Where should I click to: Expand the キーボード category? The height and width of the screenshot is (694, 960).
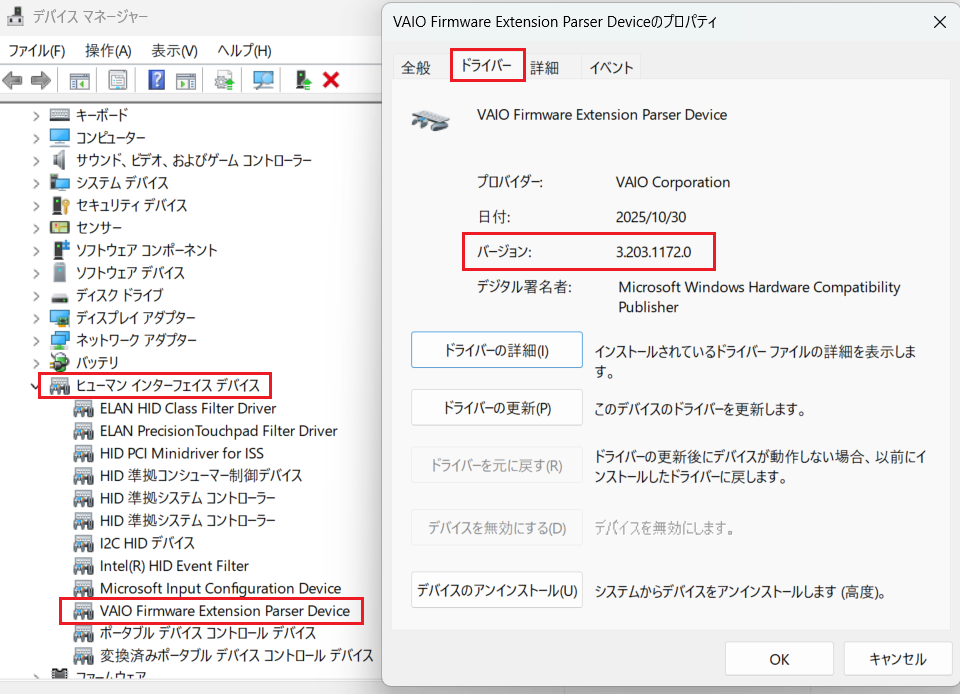coord(37,115)
